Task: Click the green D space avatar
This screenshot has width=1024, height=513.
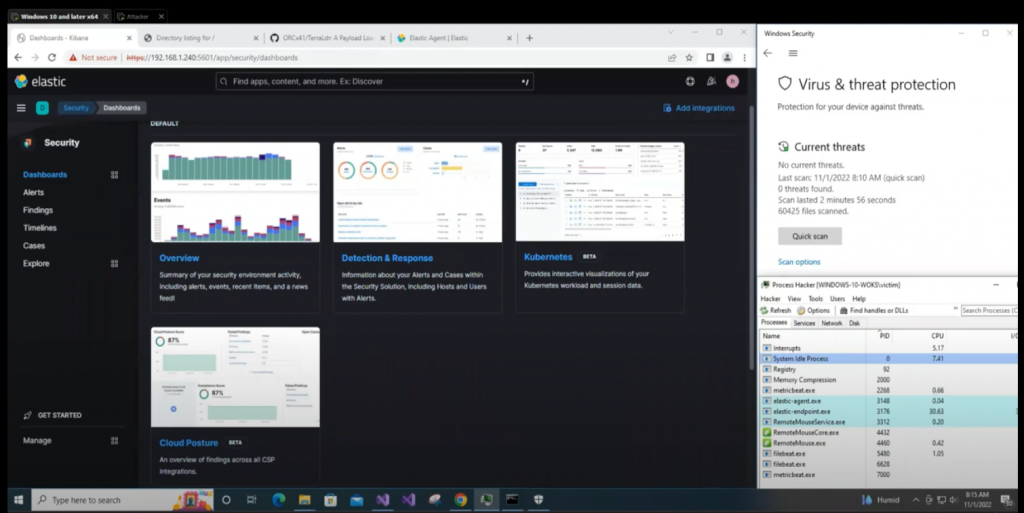Action: [x=42, y=108]
